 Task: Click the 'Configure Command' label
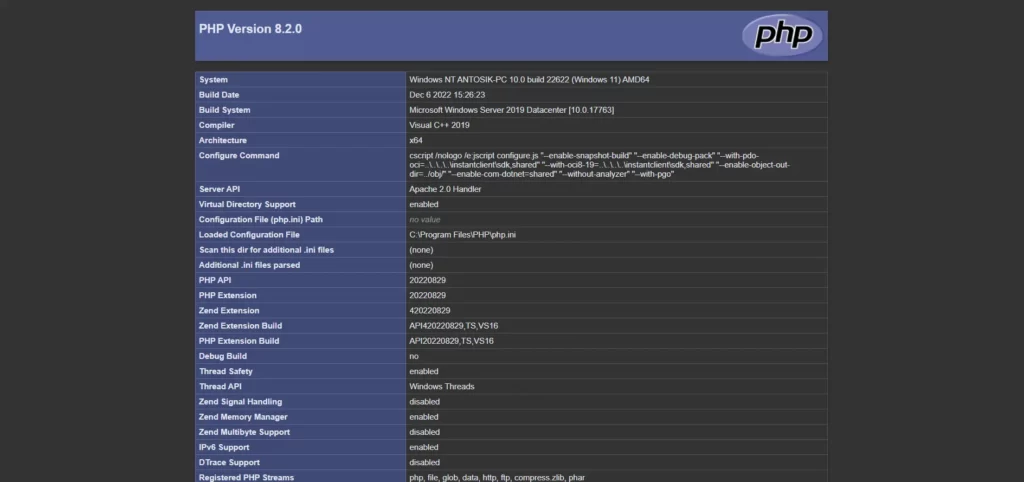pyautogui.click(x=239, y=155)
